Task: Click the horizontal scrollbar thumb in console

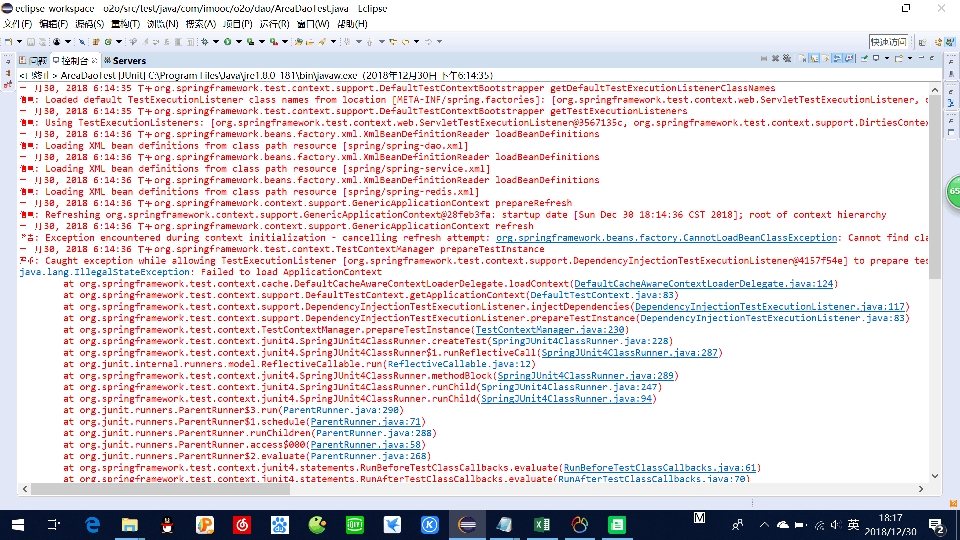Action: click(x=160, y=489)
